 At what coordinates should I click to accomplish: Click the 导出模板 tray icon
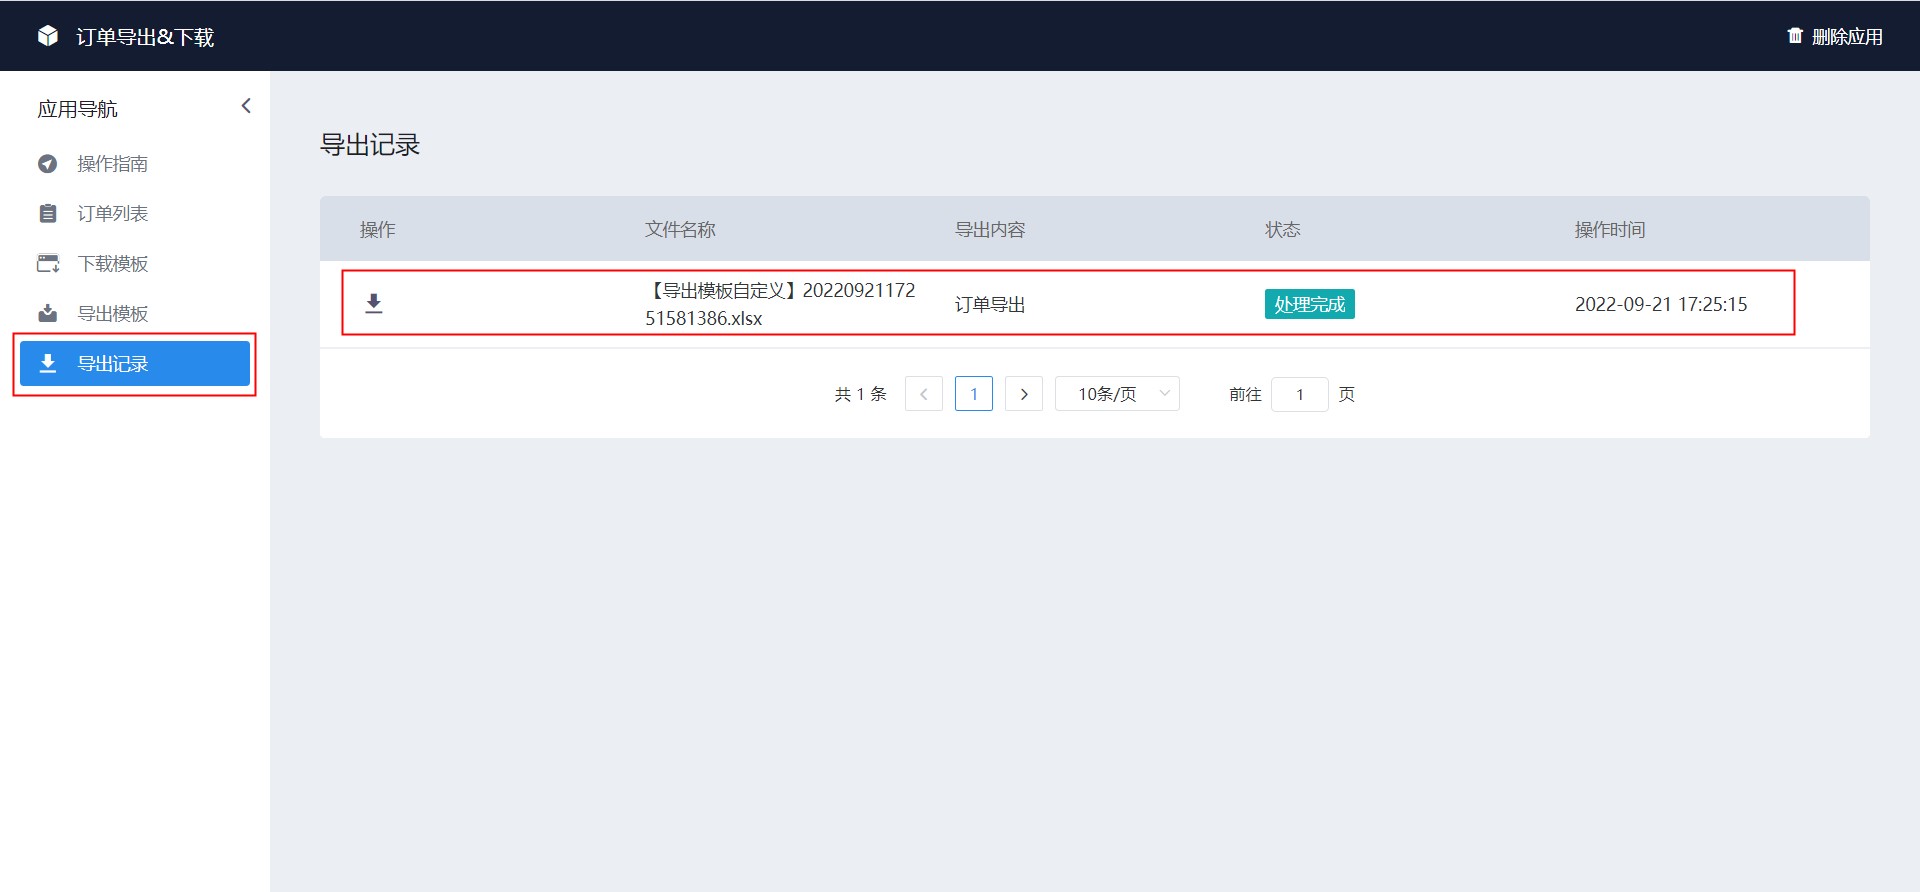(x=48, y=314)
